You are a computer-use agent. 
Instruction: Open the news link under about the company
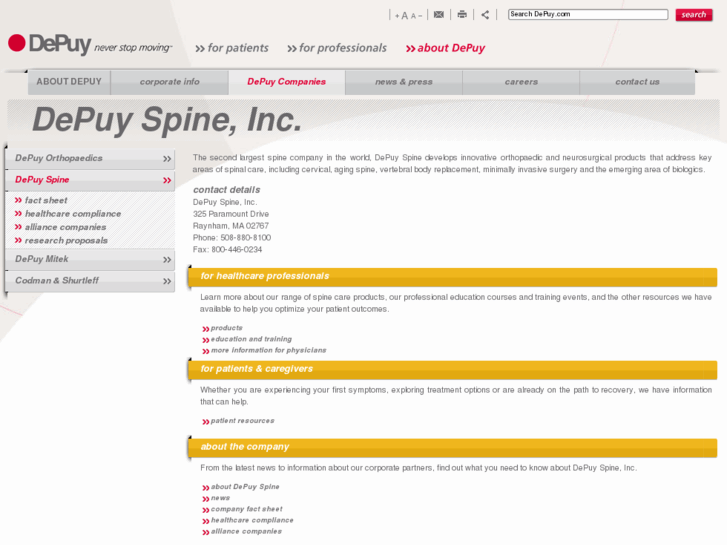(220, 498)
